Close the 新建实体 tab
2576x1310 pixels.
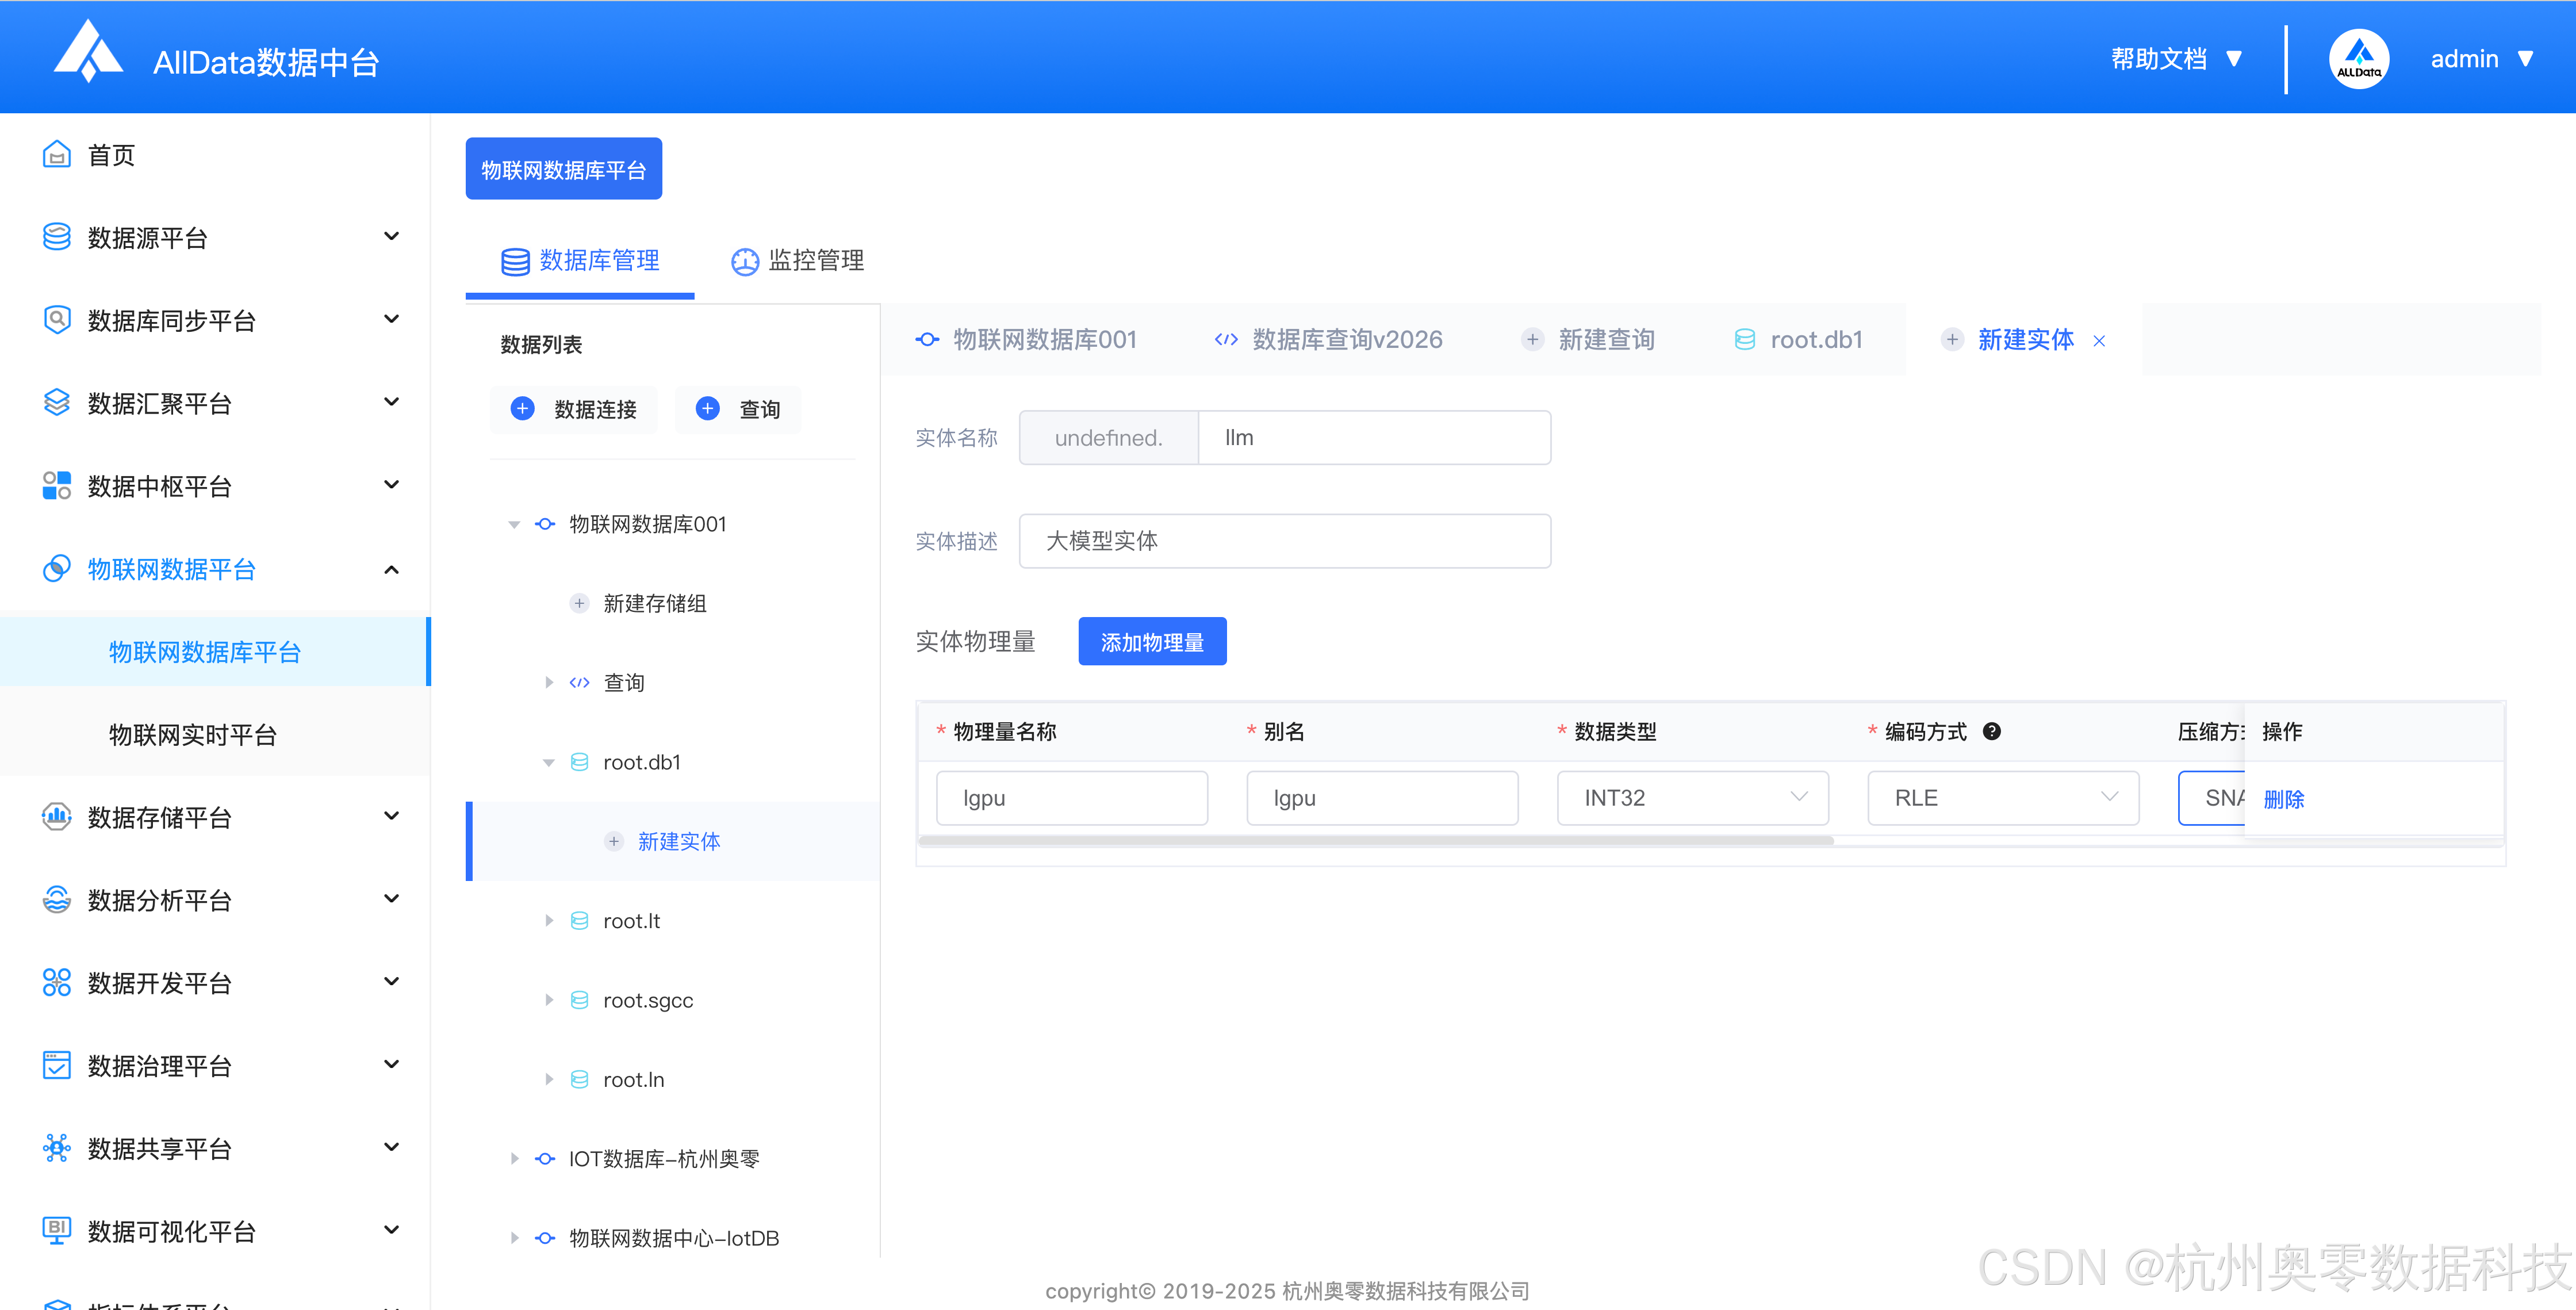pyautogui.click(x=2099, y=341)
